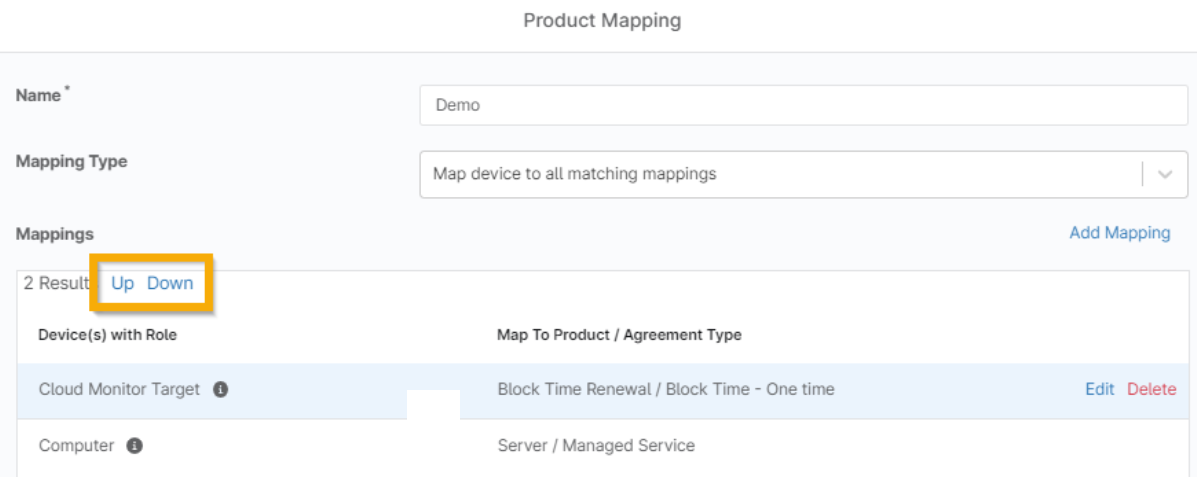1197x477 pixels.
Task: Click the Add Mapping link
Action: click(1119, 233)
